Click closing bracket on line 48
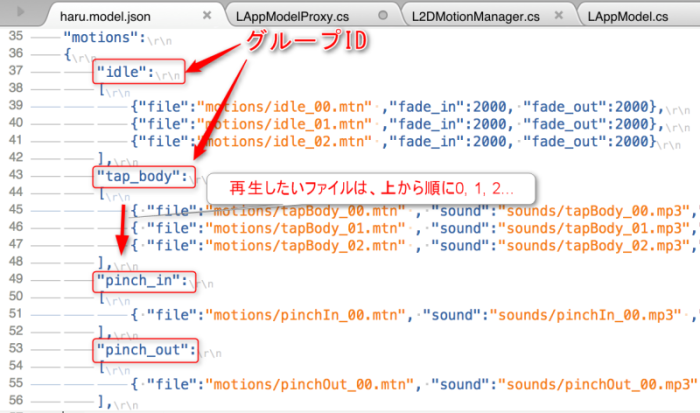Screen dimensions: 700x413 click(101, 262)
